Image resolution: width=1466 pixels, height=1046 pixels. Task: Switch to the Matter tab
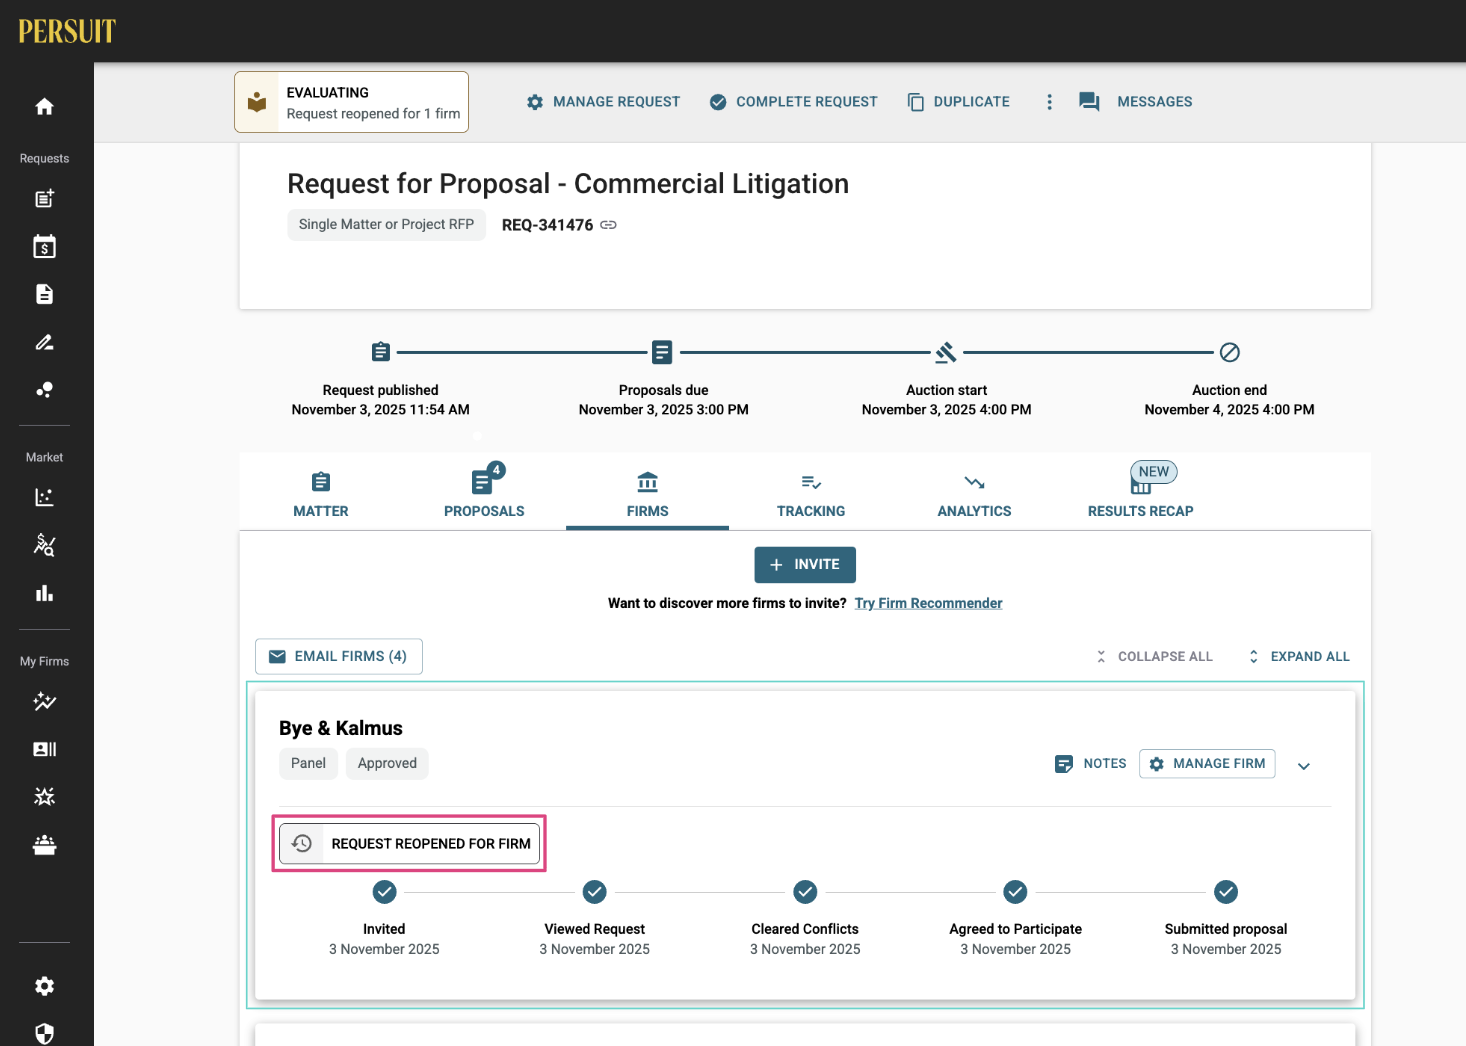[321, 494]
